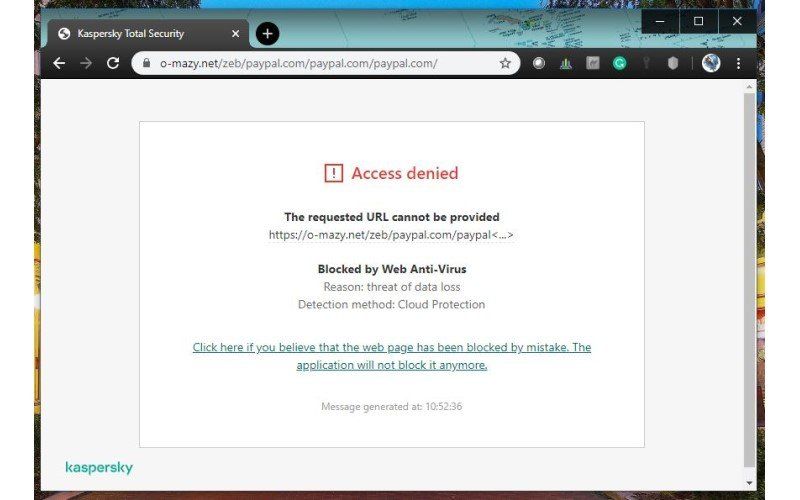Open the grey circle extension icon
Screen dimensions: 800x500
539,63
